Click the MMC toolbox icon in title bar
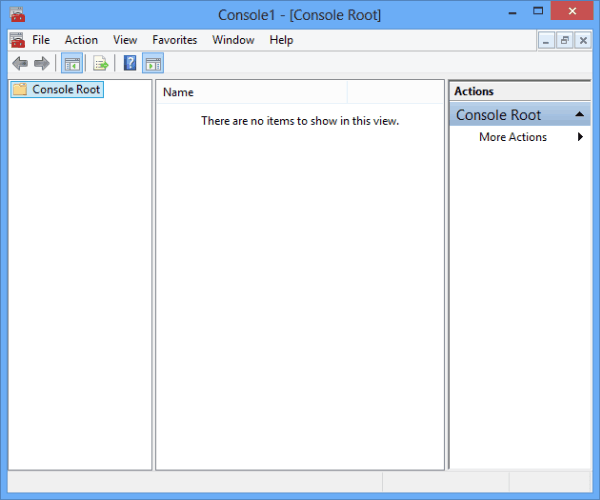 coord(17,15)
